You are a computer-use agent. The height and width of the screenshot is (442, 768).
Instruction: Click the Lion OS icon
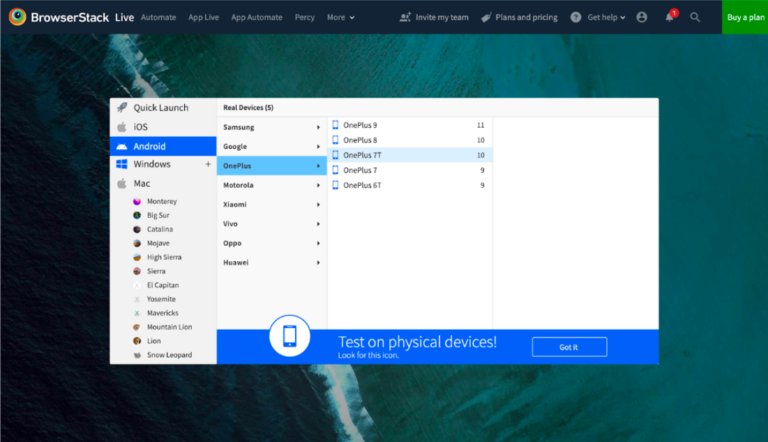137,341
